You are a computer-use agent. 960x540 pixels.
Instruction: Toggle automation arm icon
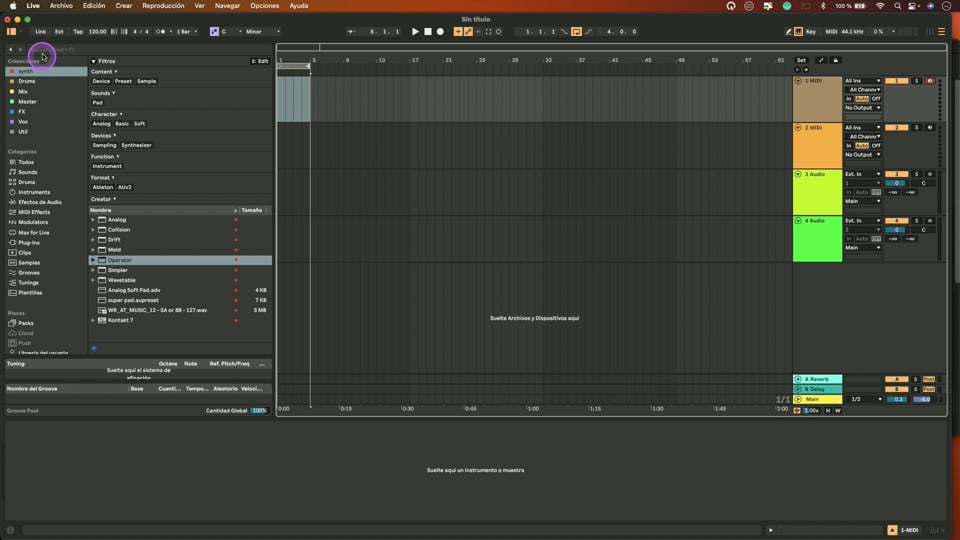pos(468,31)
